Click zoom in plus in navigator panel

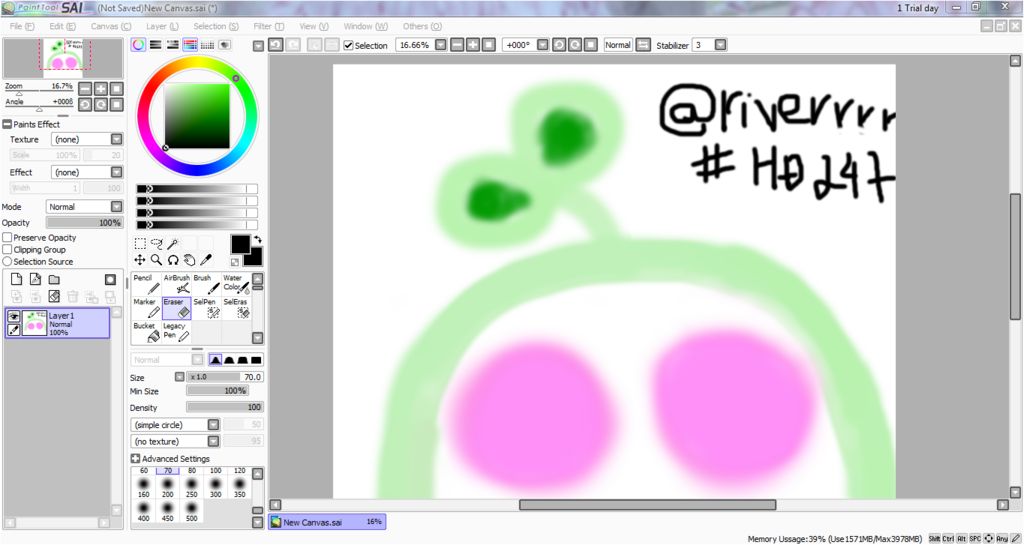pos(101,89)
